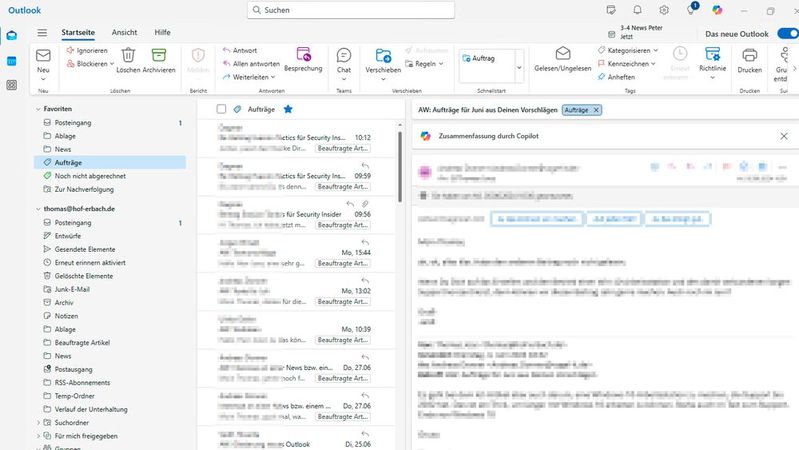Click inside the Suchen search box
The width and height of the screenshot is (799, 450).
click(x=351, y=10)
